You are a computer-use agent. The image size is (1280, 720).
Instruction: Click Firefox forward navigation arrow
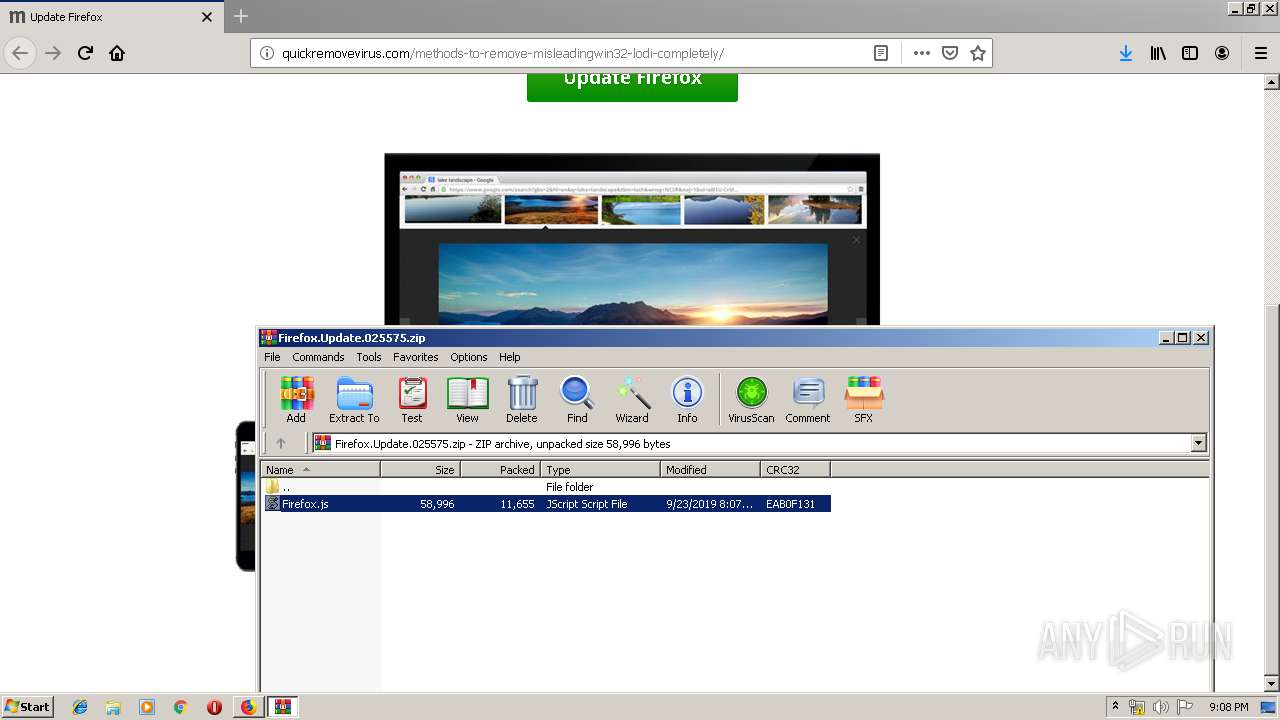[53, 53]
